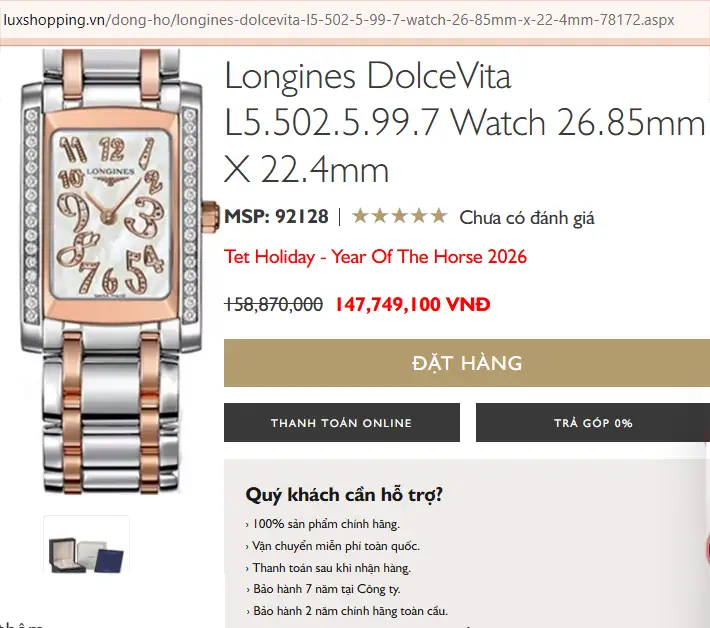Click the main Longines watch product image

[x=113, y=271]
